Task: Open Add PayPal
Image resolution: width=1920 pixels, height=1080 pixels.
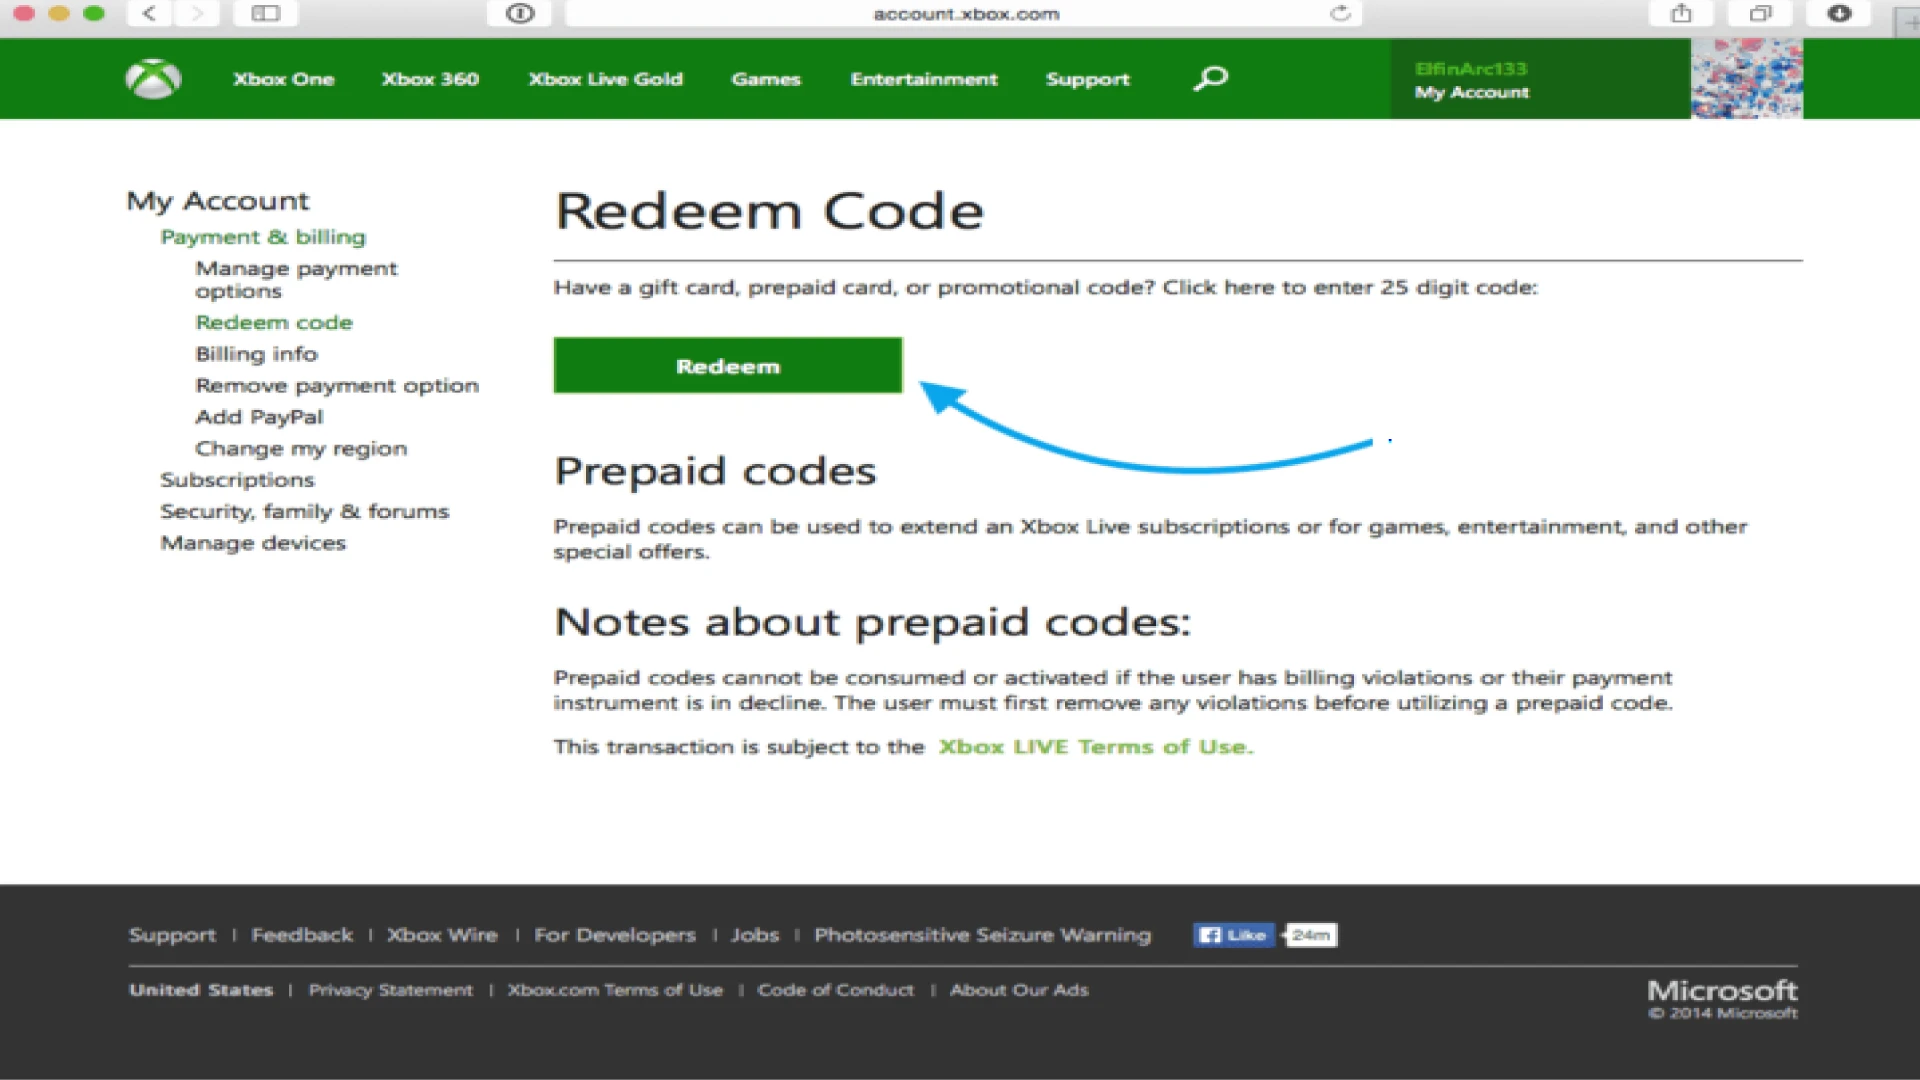Action: tap(259, 417)
